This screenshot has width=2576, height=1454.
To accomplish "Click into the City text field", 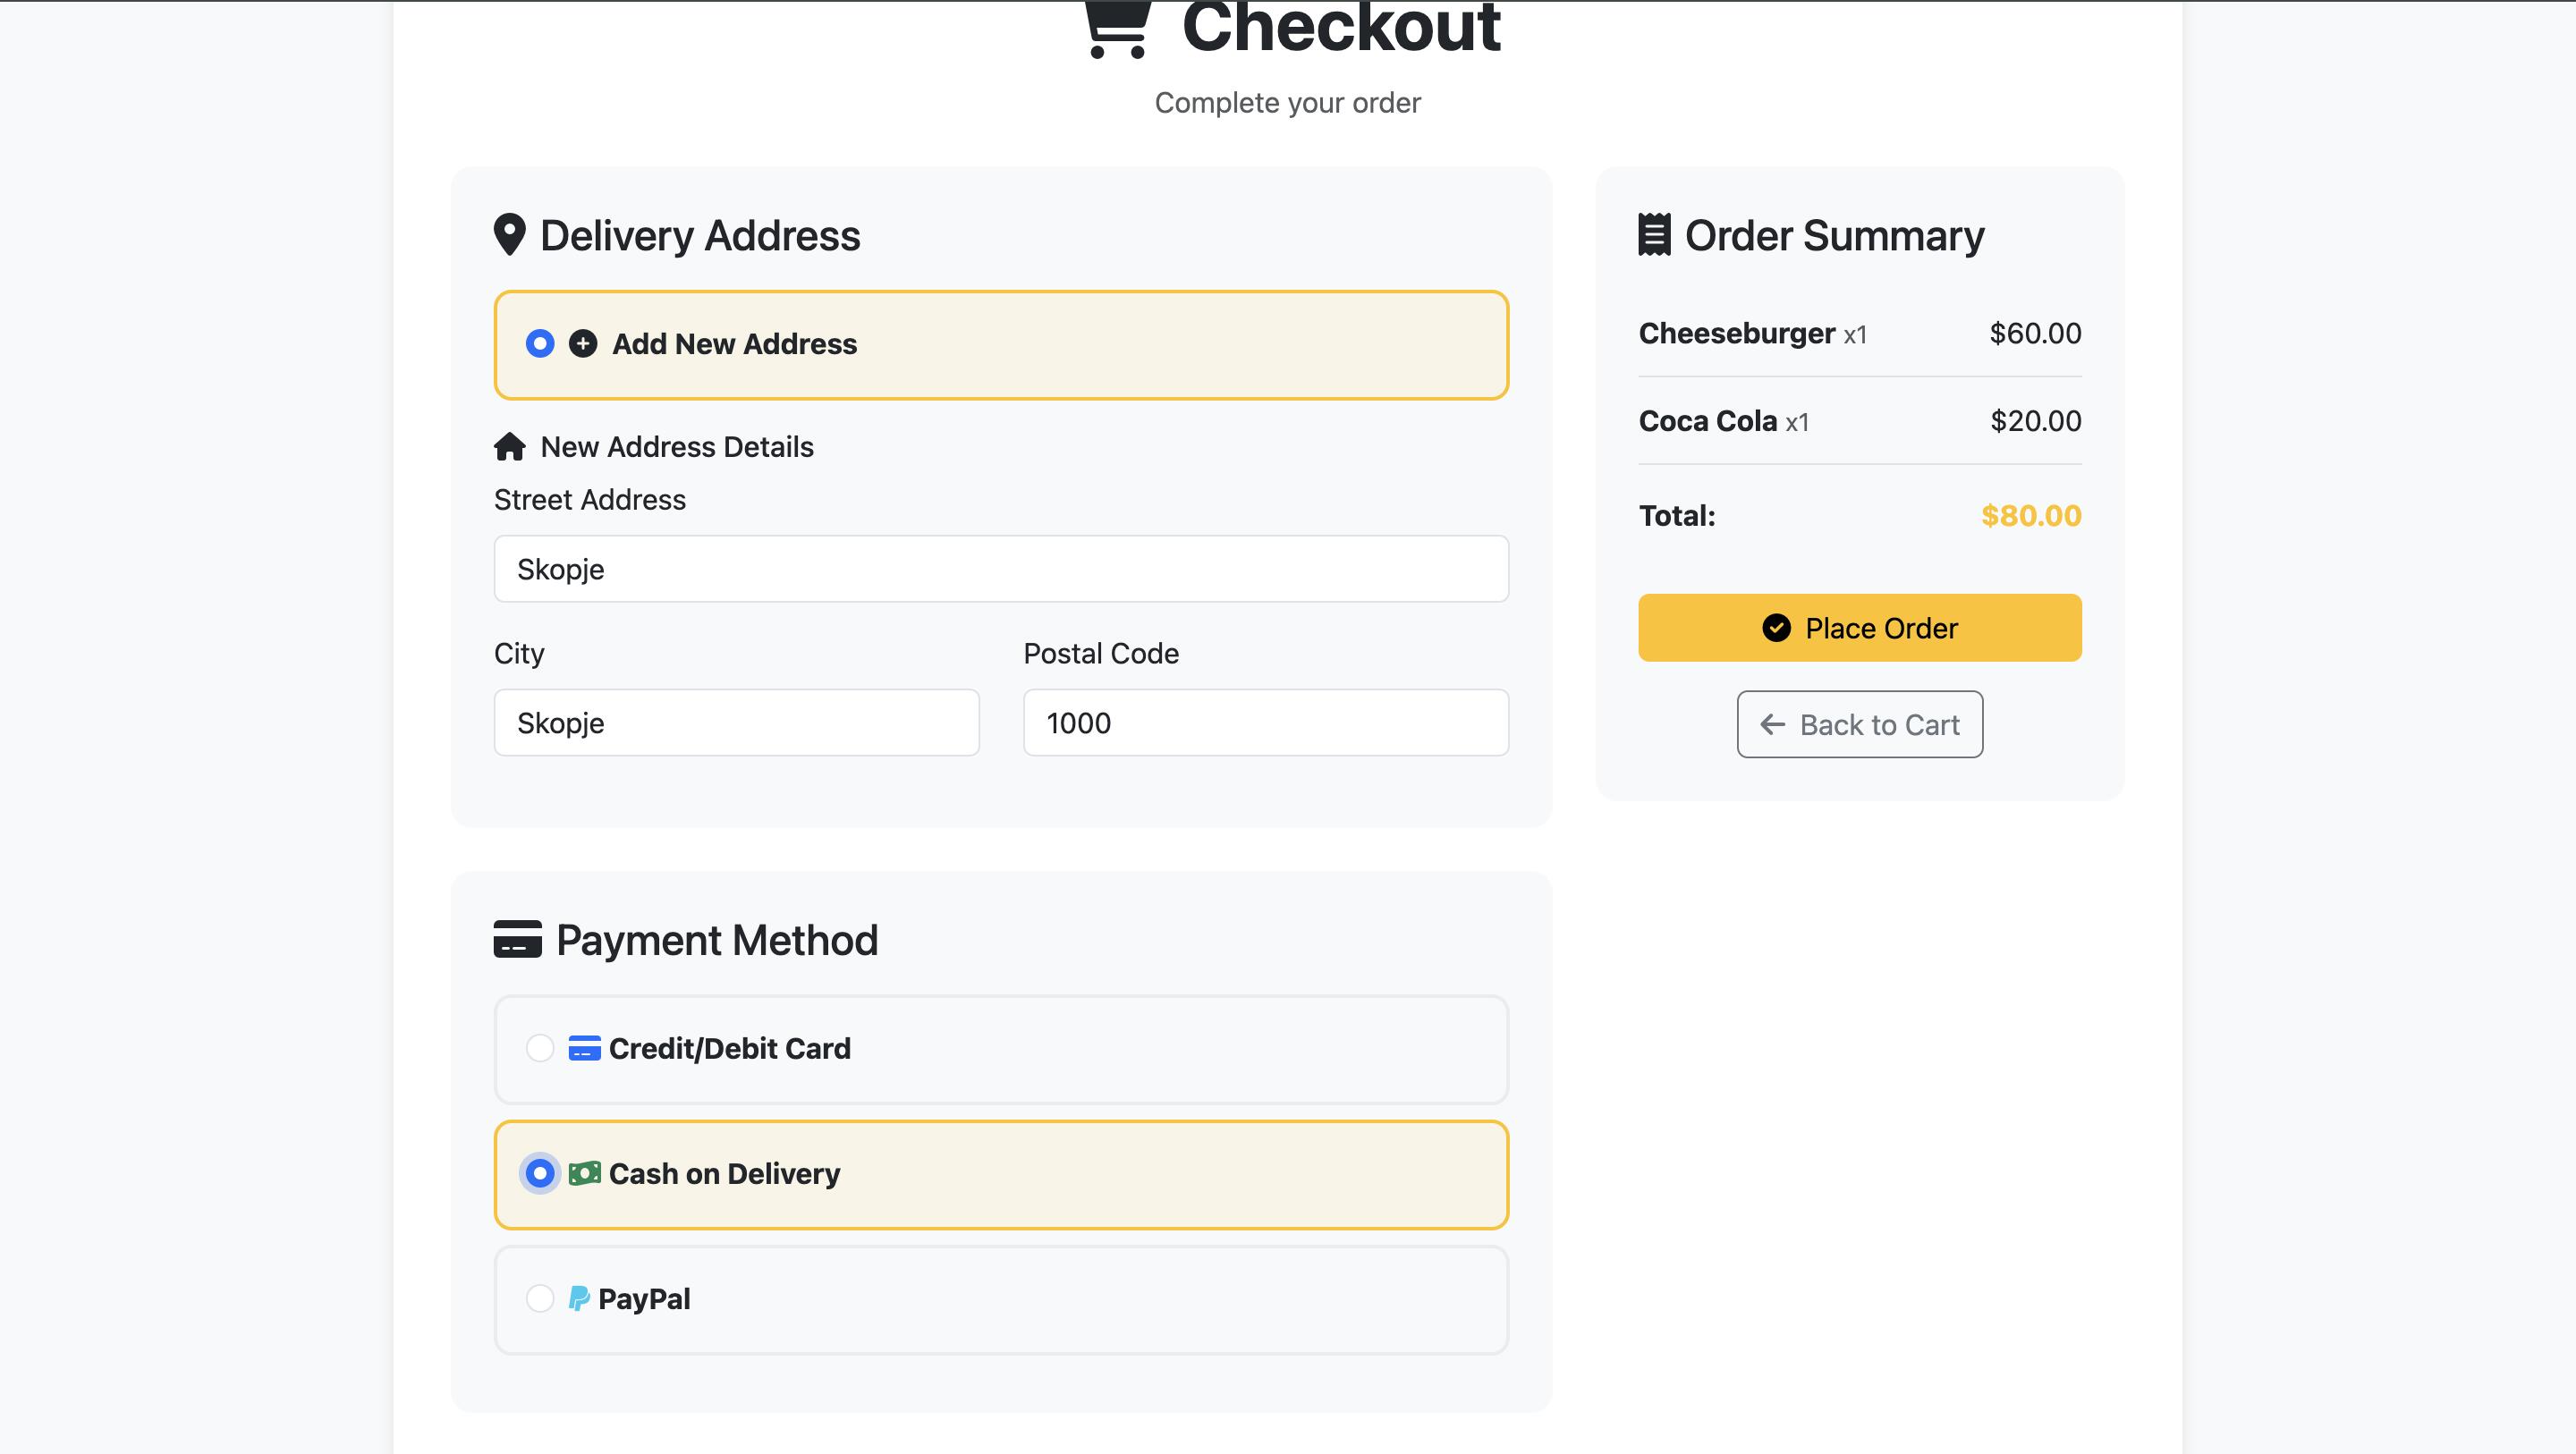I will (736, 723).
